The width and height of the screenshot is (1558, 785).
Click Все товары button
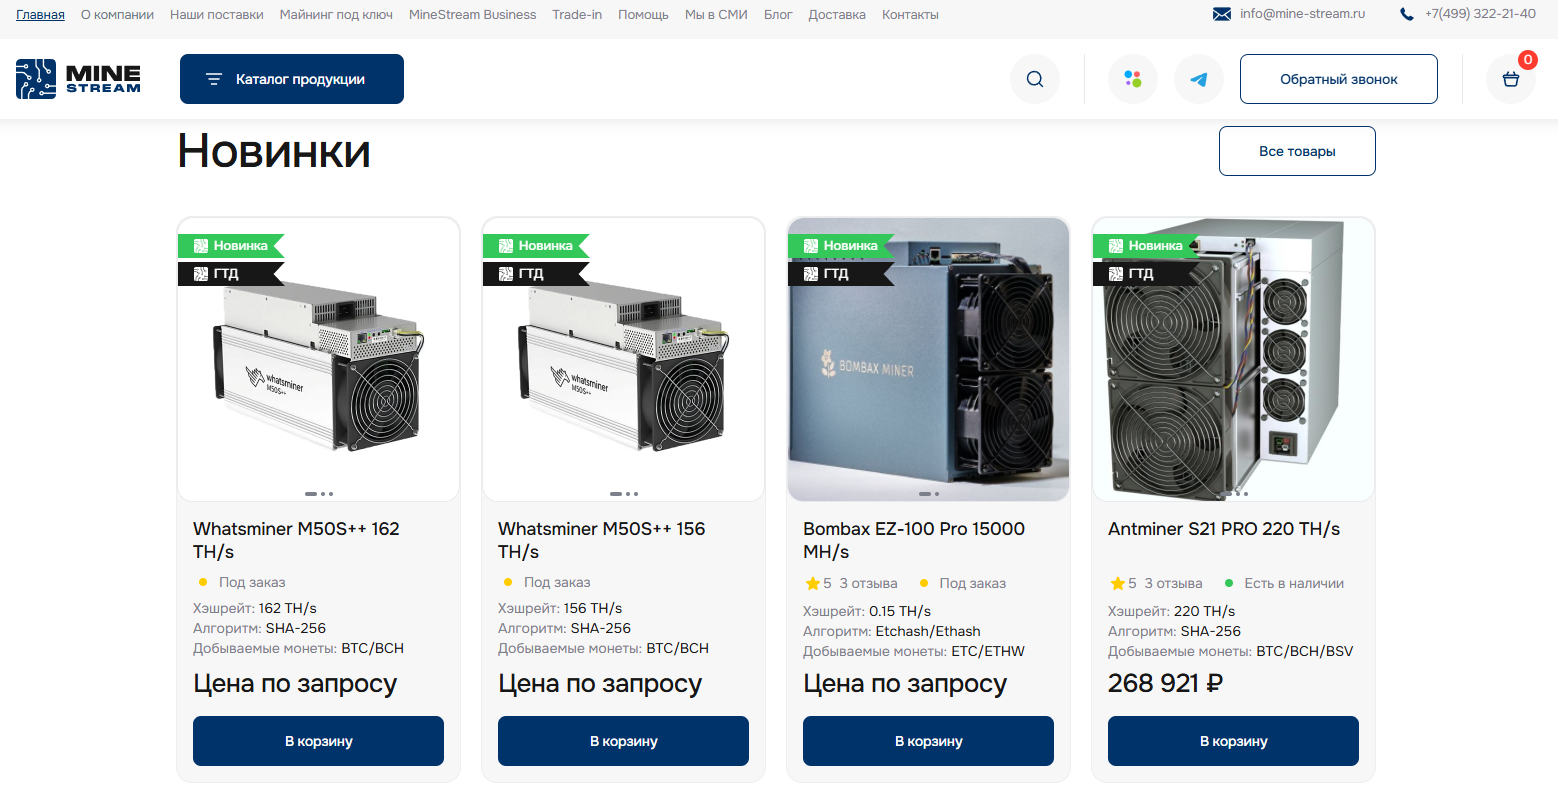coord(1297,151)
